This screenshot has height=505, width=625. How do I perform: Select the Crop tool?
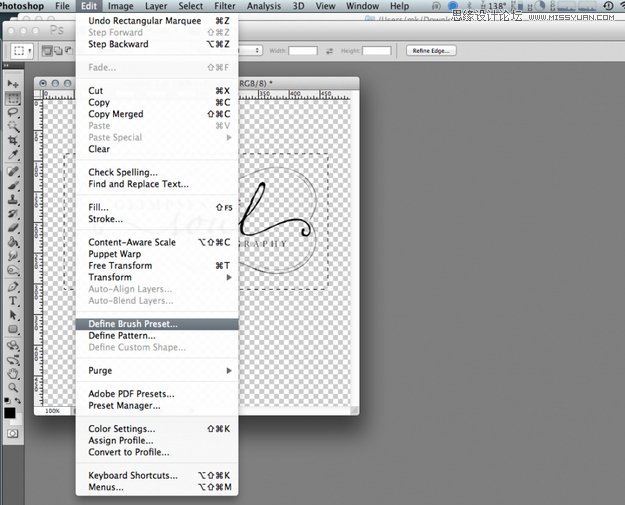(13, 140)
